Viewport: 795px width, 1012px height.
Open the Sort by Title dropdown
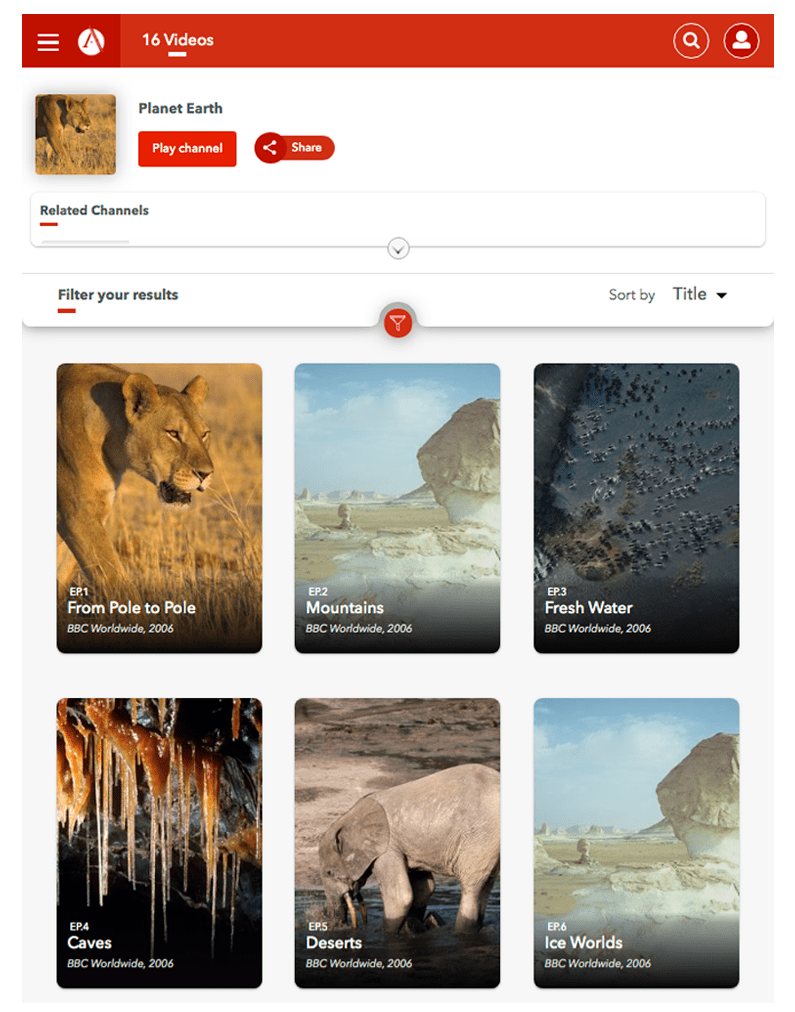pos(699,294)
